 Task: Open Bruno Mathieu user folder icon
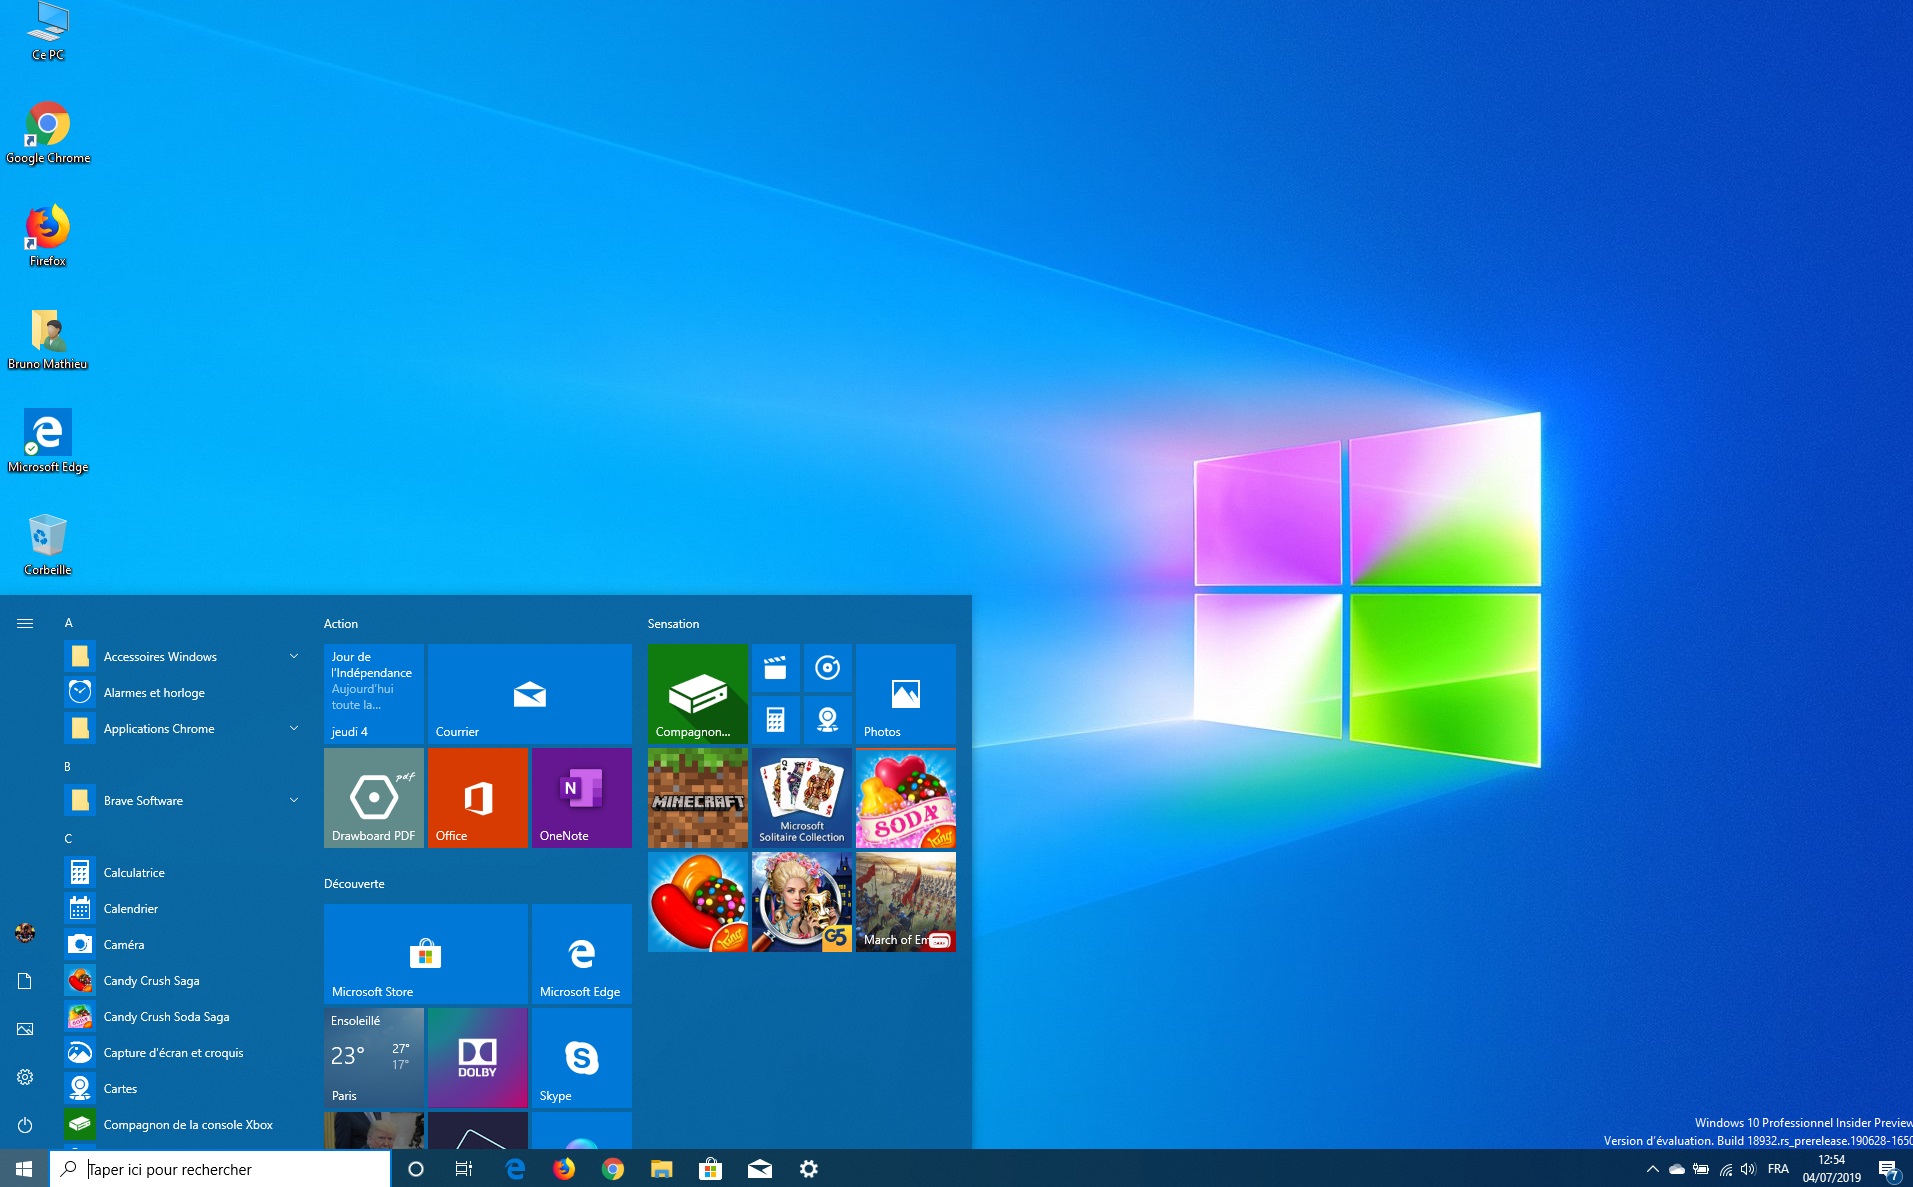tap(48, 339)
